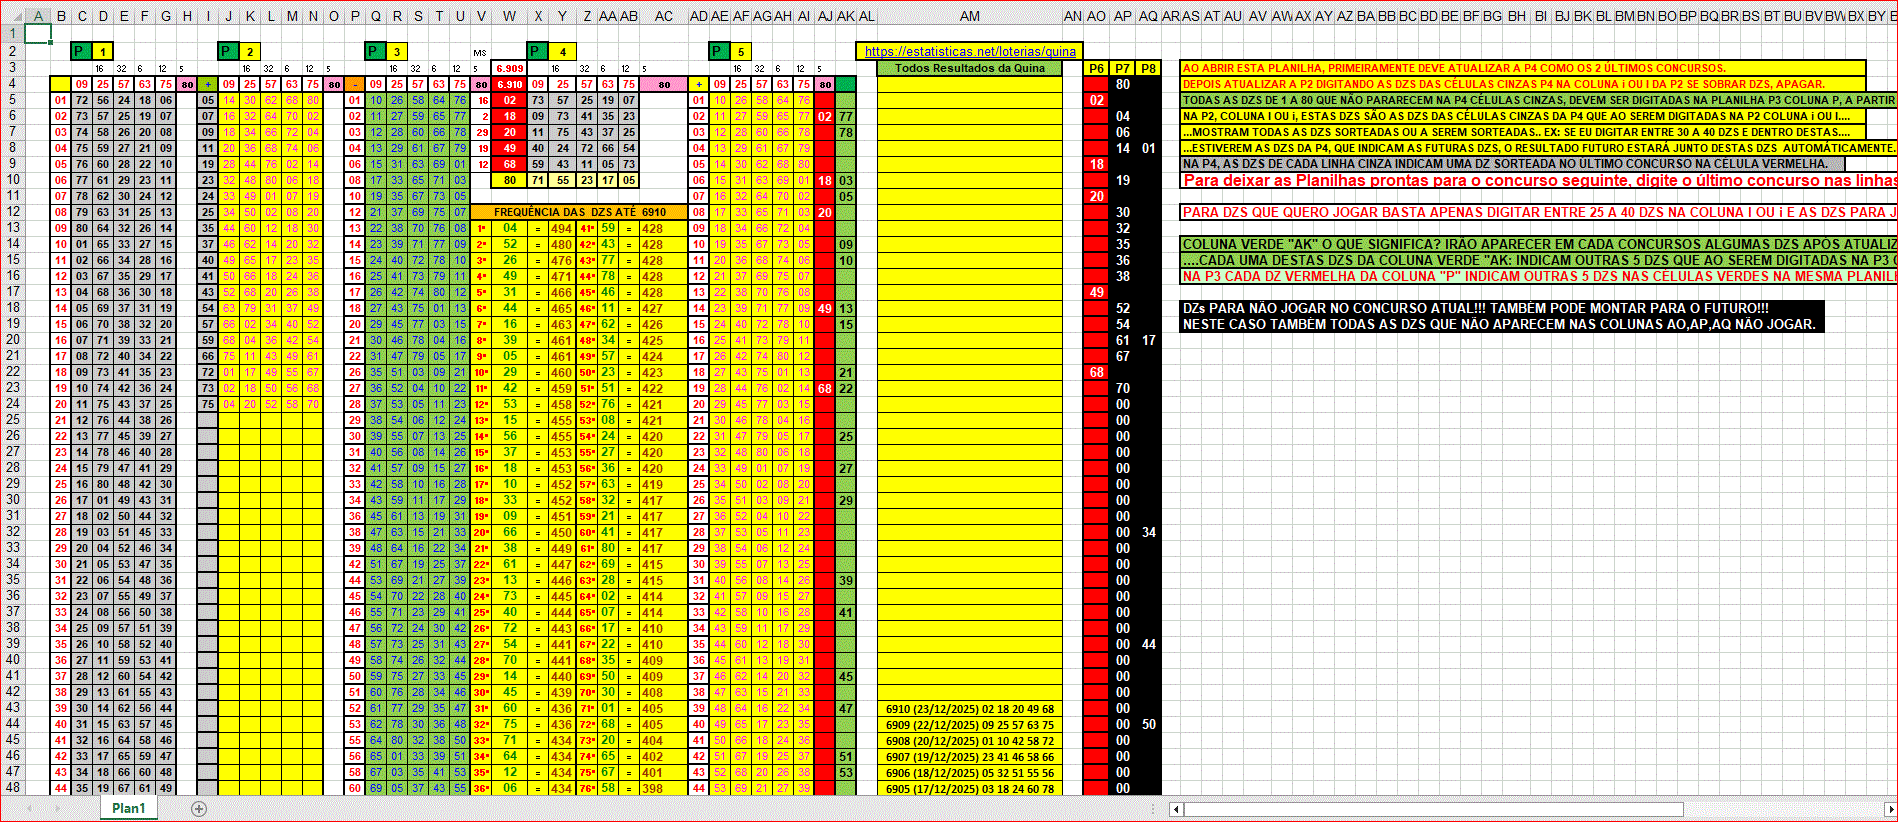This screenshot has height=822, width=1898.
Task: Click the orange FREQUÊNCIA DAS DZS ATÉ 6910 cell
Action: coord(579,212)
